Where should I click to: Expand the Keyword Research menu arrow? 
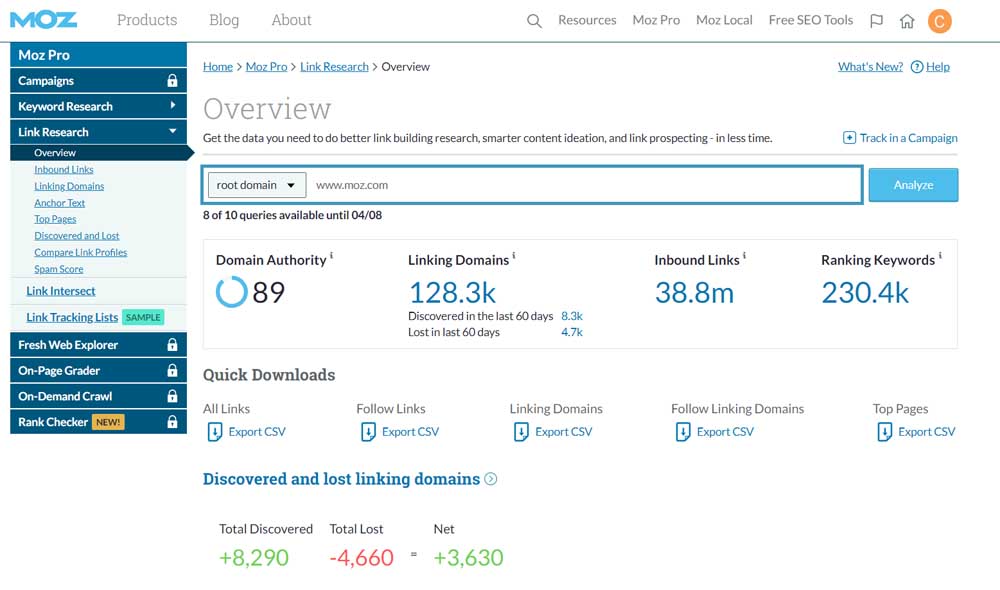tap(172, 105)
